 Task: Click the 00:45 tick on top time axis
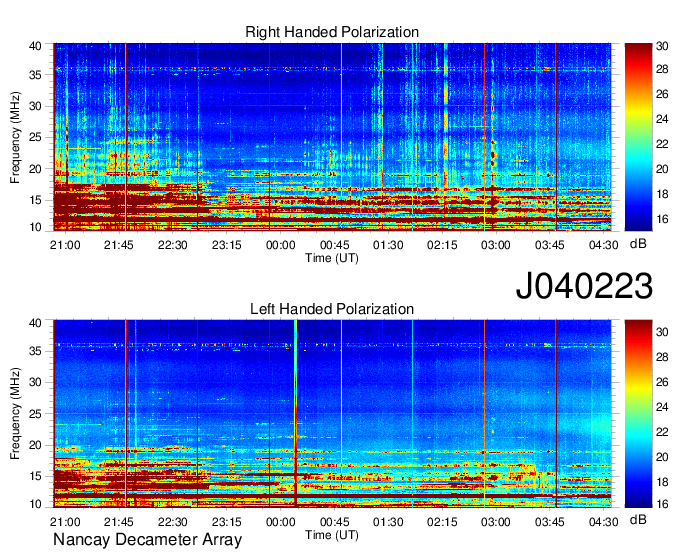point(334,245)
